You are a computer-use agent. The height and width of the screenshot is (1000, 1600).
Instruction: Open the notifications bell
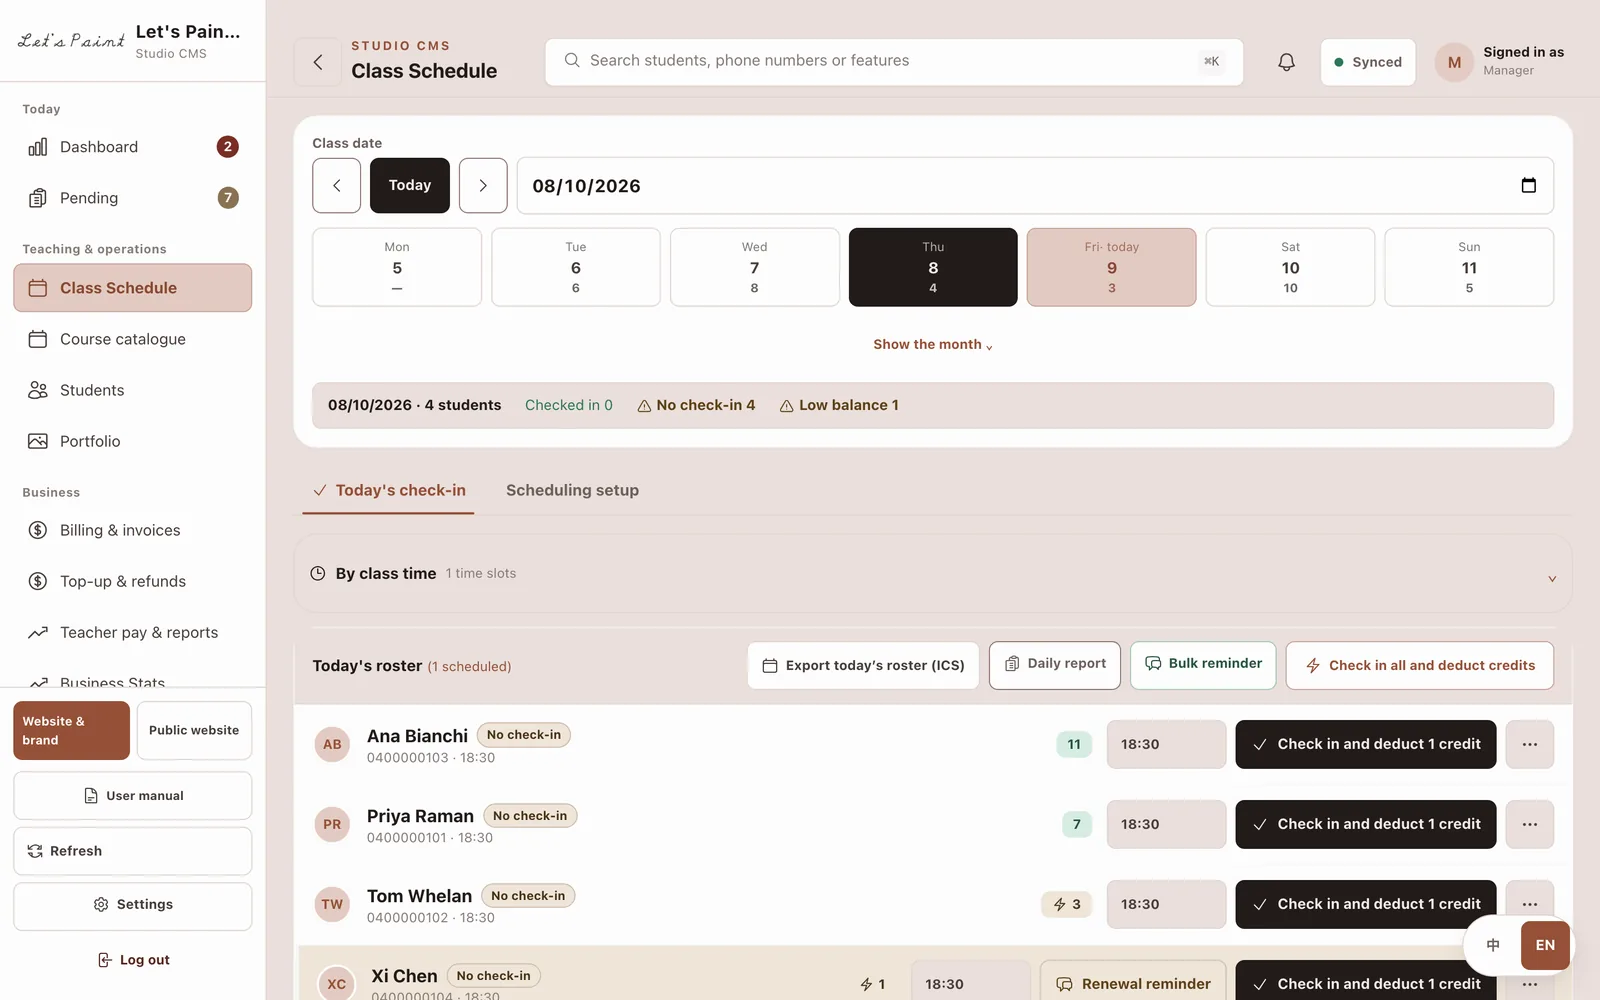pyautogui.click(x=1287, y=62)
